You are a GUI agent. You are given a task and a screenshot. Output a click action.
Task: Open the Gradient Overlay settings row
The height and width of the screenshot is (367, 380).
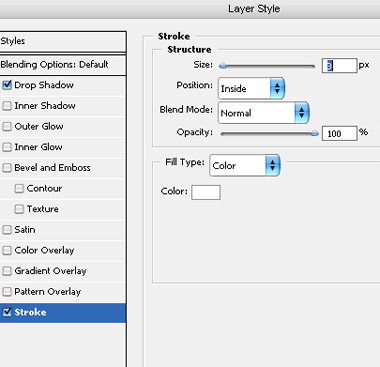63,271
